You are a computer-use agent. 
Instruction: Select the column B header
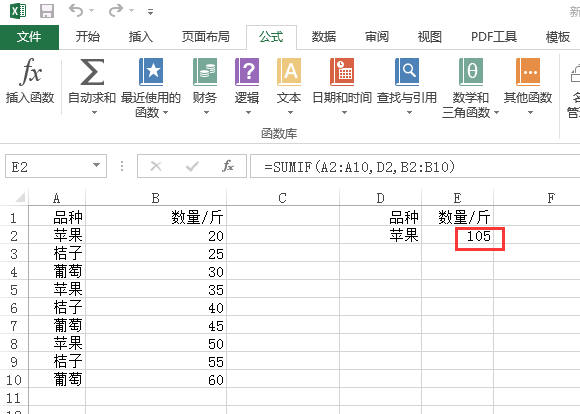(x=156, y=198)
